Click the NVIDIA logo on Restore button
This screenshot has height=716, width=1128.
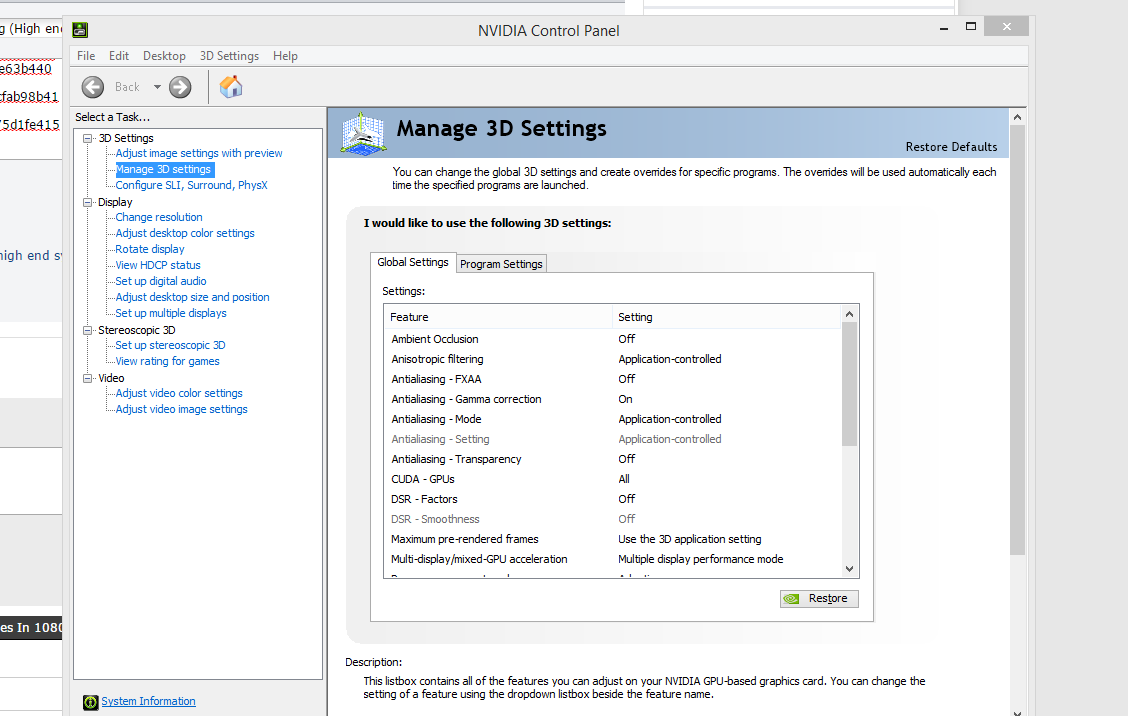click(791, 599)
